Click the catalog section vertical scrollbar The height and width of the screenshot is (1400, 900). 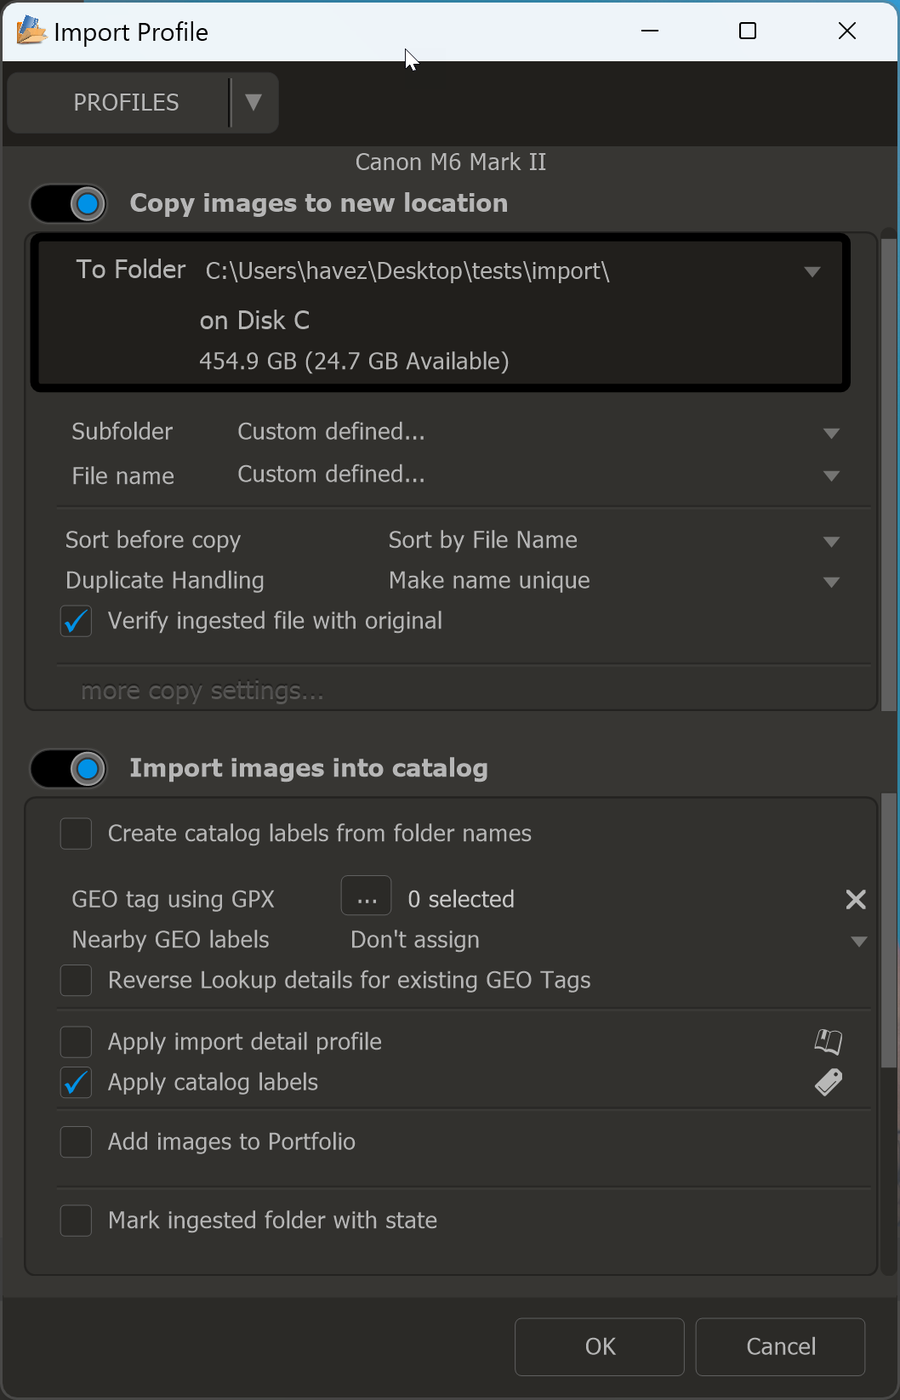click(888, 930)
